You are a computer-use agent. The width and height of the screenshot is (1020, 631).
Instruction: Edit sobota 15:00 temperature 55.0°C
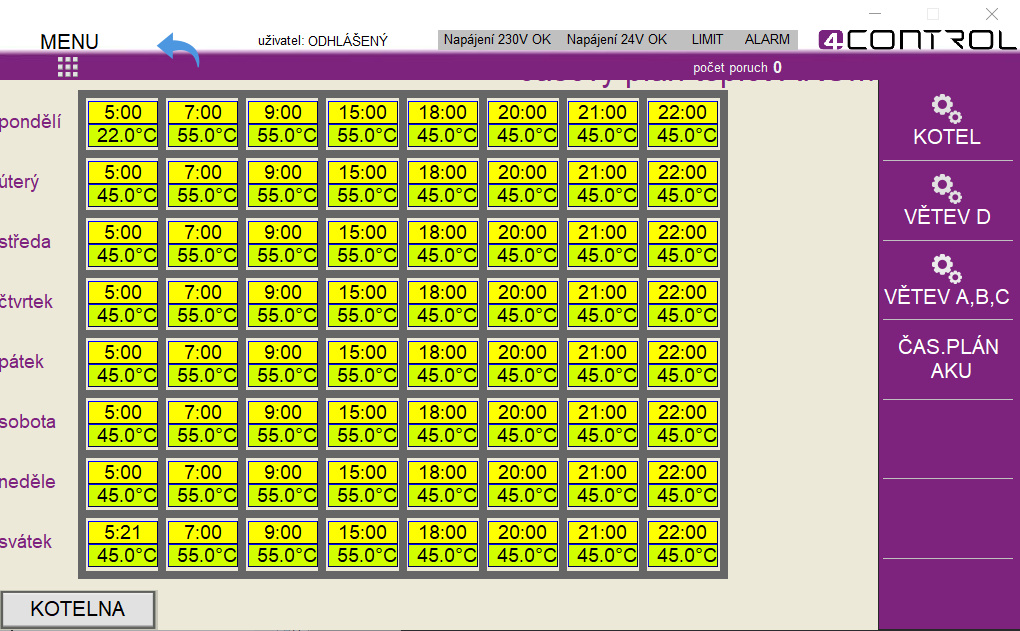pos(363,435)
